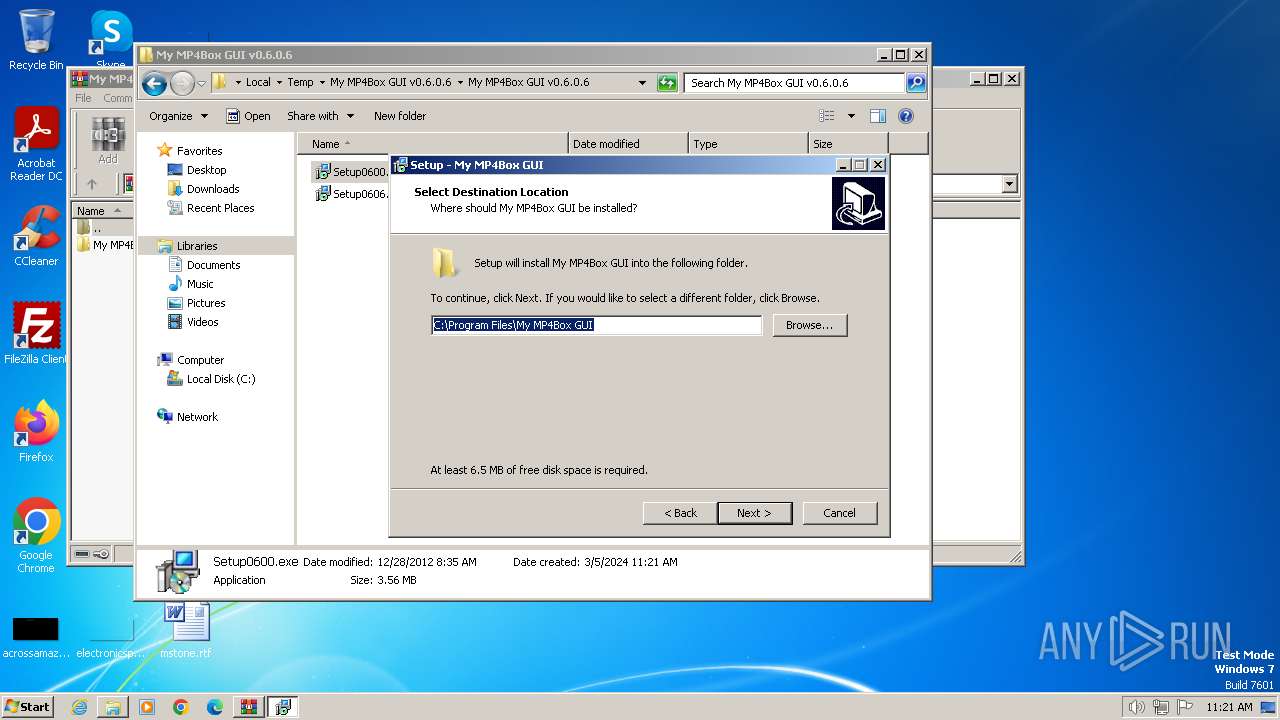Open Explorer help icon
Image resolution: width=1280 pixels, height=720 pixels.
[906, 116]
